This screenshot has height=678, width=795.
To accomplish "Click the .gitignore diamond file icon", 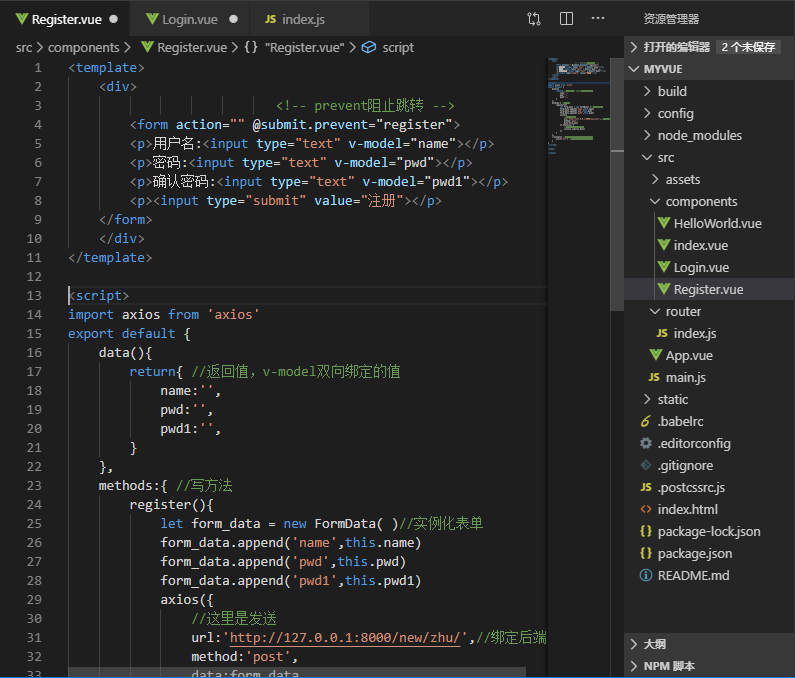I will coord(646,465).
